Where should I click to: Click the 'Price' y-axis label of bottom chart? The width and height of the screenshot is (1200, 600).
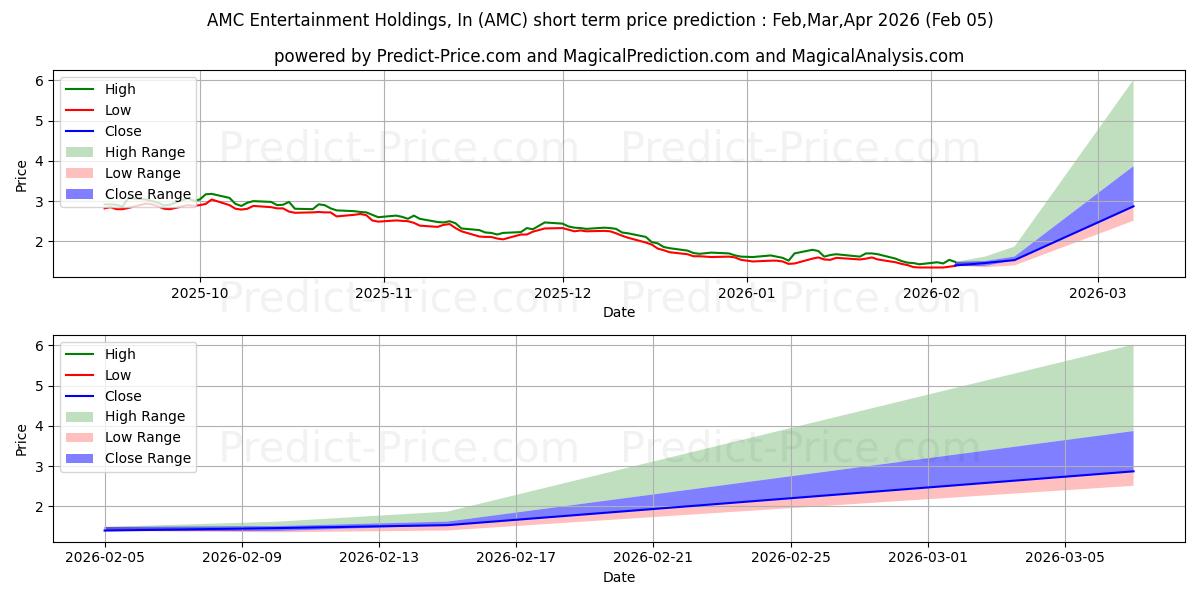tap(22, 439)
